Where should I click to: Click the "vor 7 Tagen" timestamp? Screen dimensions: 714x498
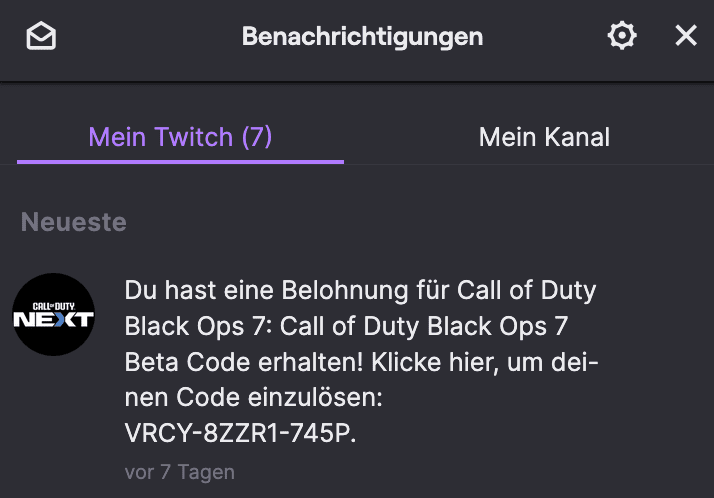tap(180, 471)
